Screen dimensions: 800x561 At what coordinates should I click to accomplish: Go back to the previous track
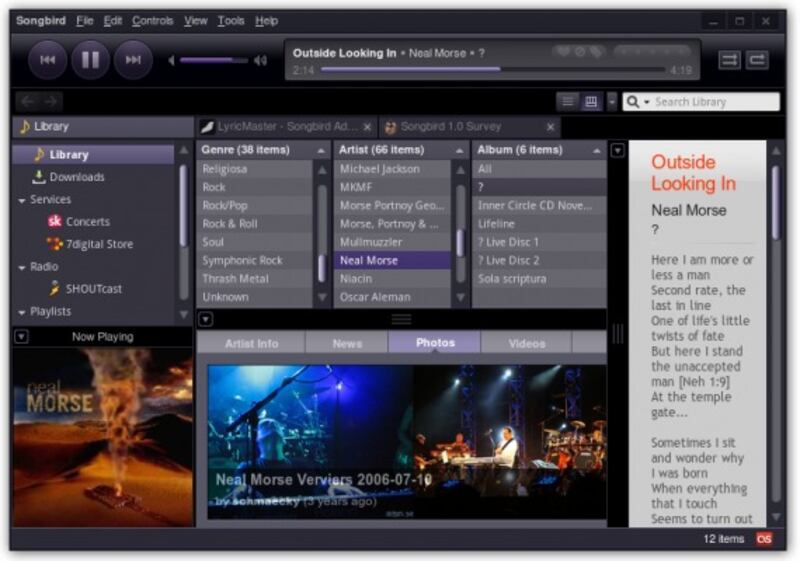47,60
